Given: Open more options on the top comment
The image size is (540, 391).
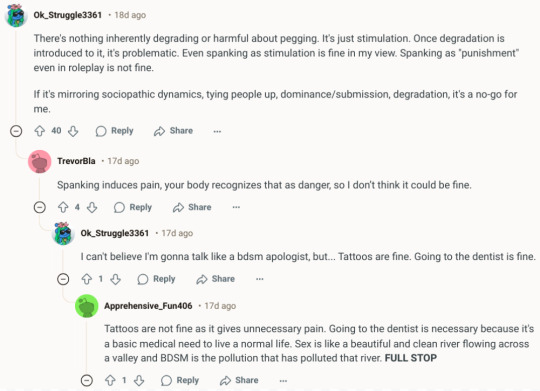Looking at the screenshot, I should pyautogui.click(x=217, y=131).
